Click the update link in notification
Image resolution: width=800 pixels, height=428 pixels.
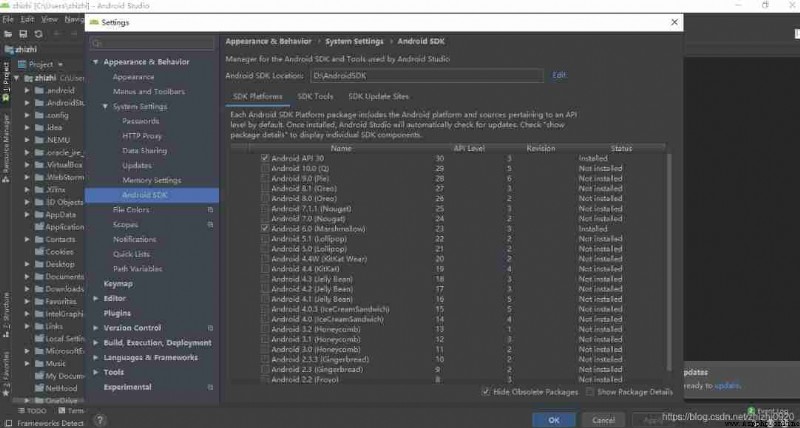727,386
